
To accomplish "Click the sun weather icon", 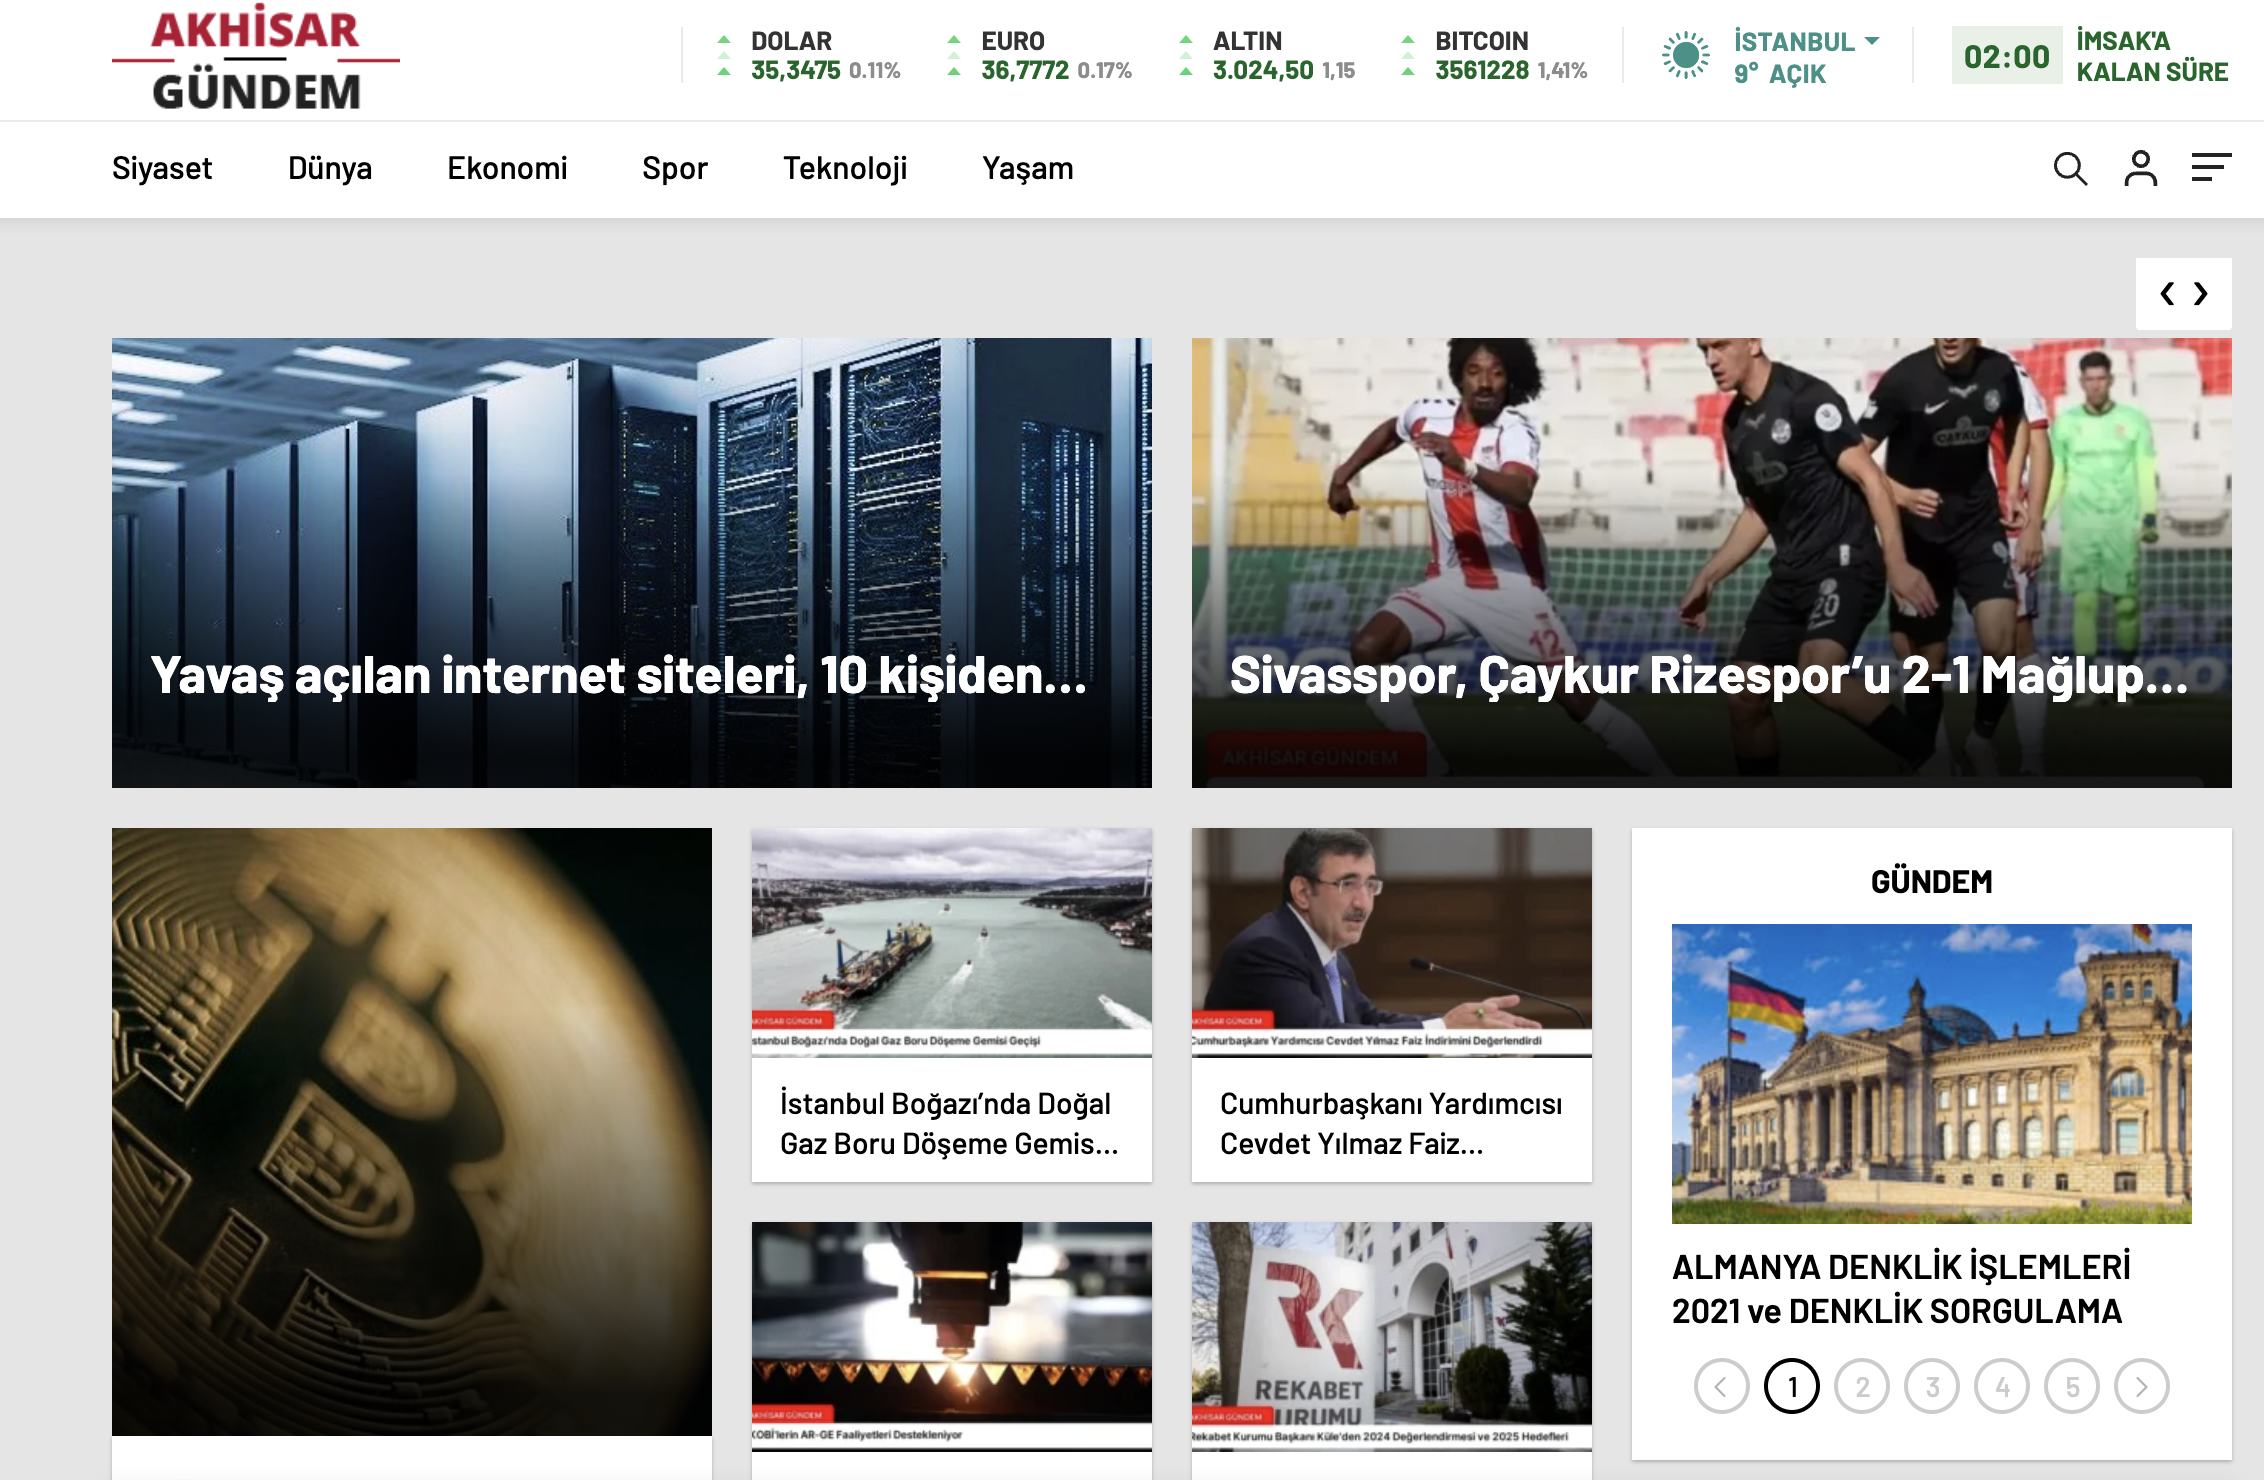I will click(1685, 56).
